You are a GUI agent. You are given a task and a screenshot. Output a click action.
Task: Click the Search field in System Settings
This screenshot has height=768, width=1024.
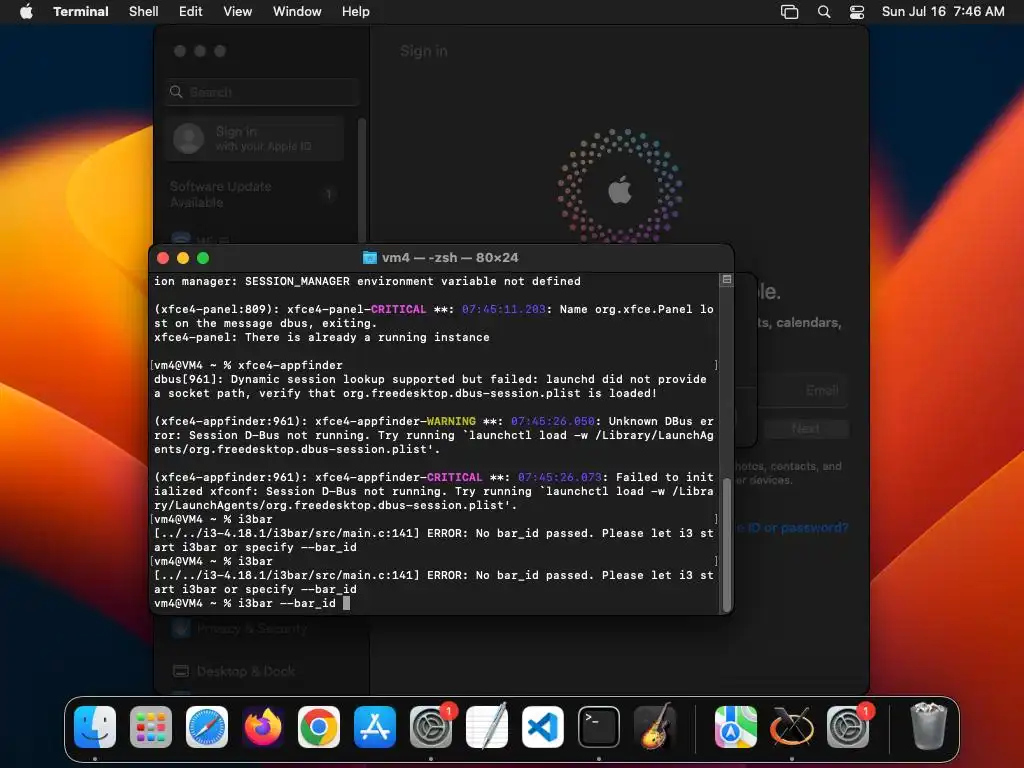(262, 92)
